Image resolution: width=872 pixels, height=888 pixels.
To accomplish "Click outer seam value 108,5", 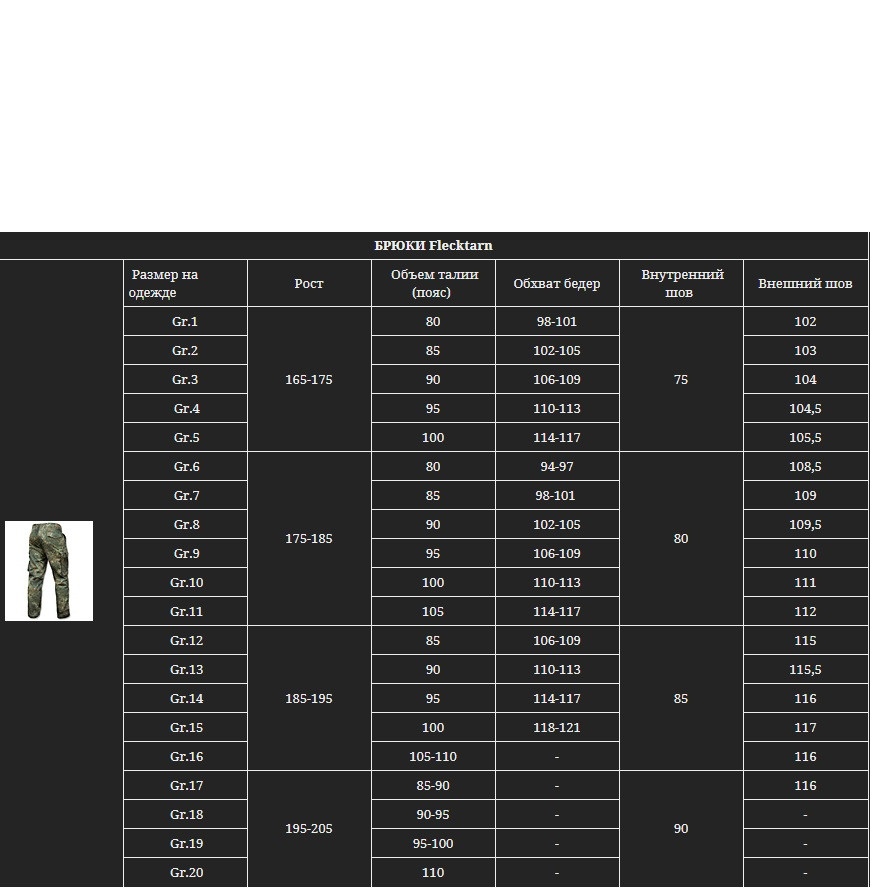I will coord(805,466).
